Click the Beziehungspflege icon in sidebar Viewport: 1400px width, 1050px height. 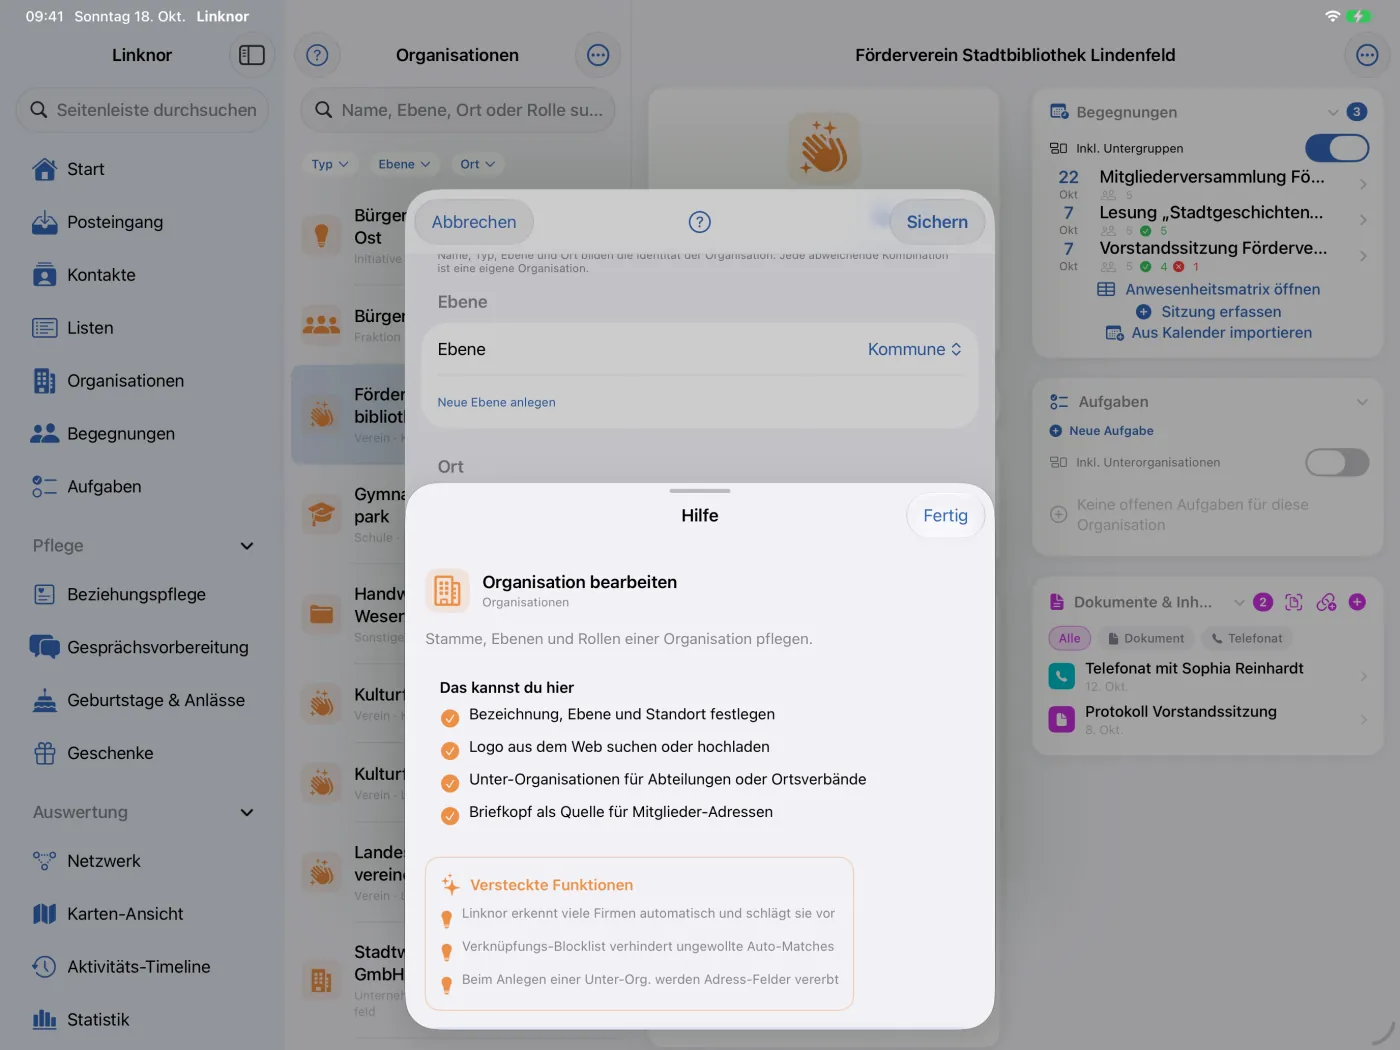[x=45, y=595]
